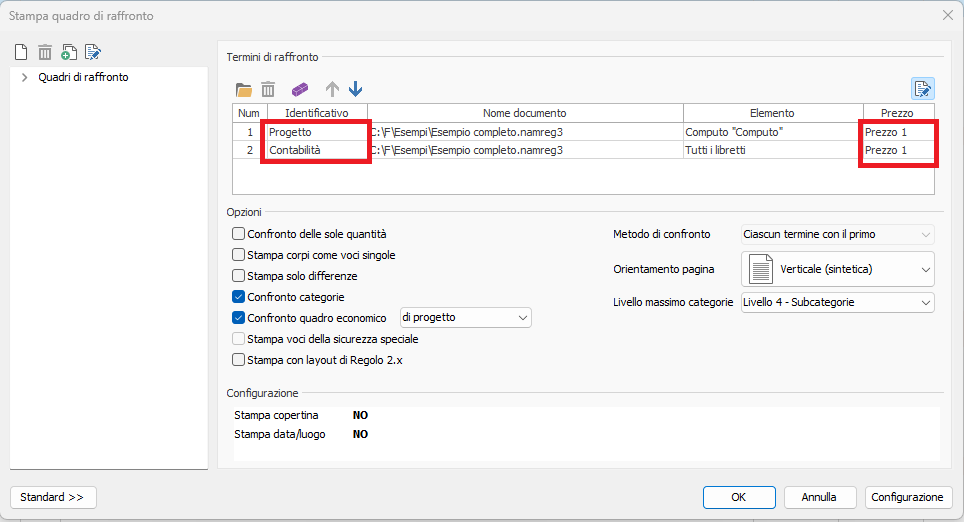Move selected term down with blue arrow
The image size is (964, 522).
click(x=355, y=89)
